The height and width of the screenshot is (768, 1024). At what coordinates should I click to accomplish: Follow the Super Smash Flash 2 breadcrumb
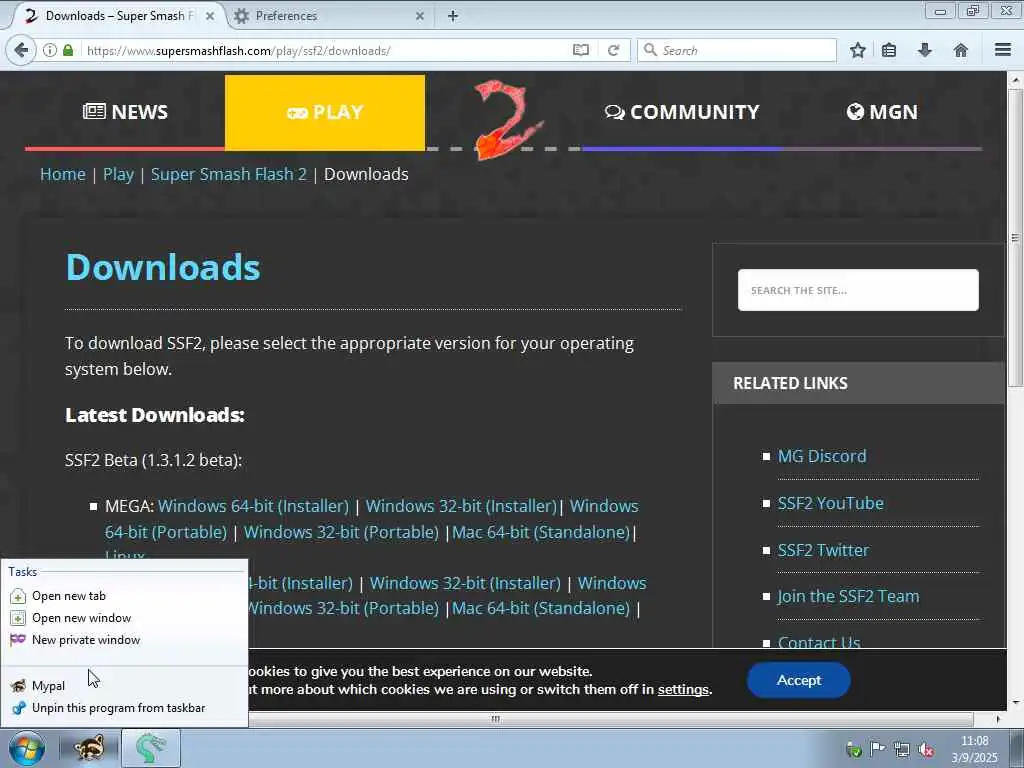click(229, 174)
